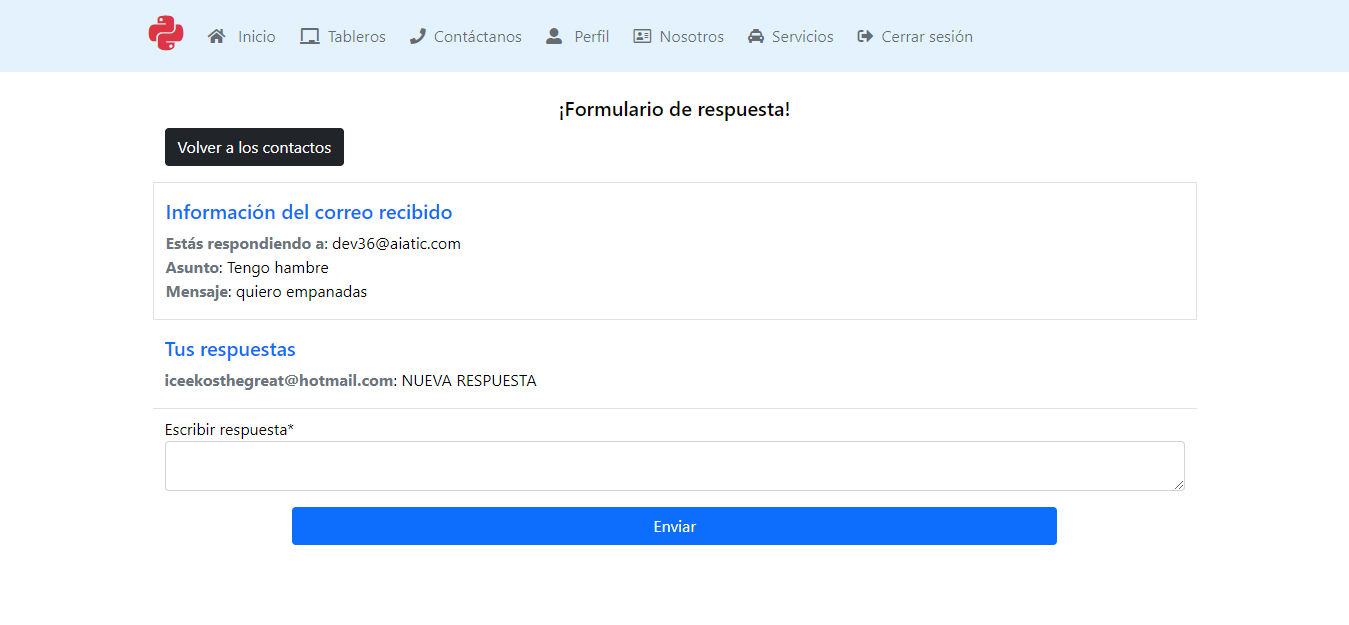
Task: Click the textarea resize handle corner
Action: pyautogui.click(x=1179, y=485)
